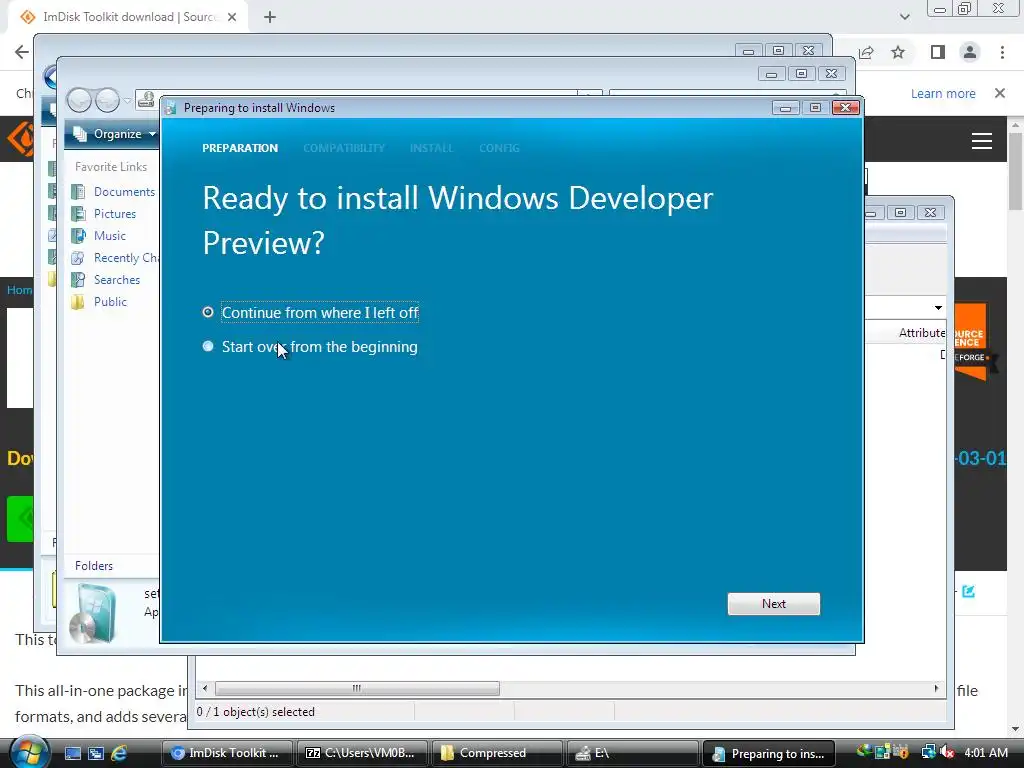Click left arrow of horizontal scrollbar
The height and width of the screenshot is (768, 1024).
pyautogui.click(x=205, y=688)
